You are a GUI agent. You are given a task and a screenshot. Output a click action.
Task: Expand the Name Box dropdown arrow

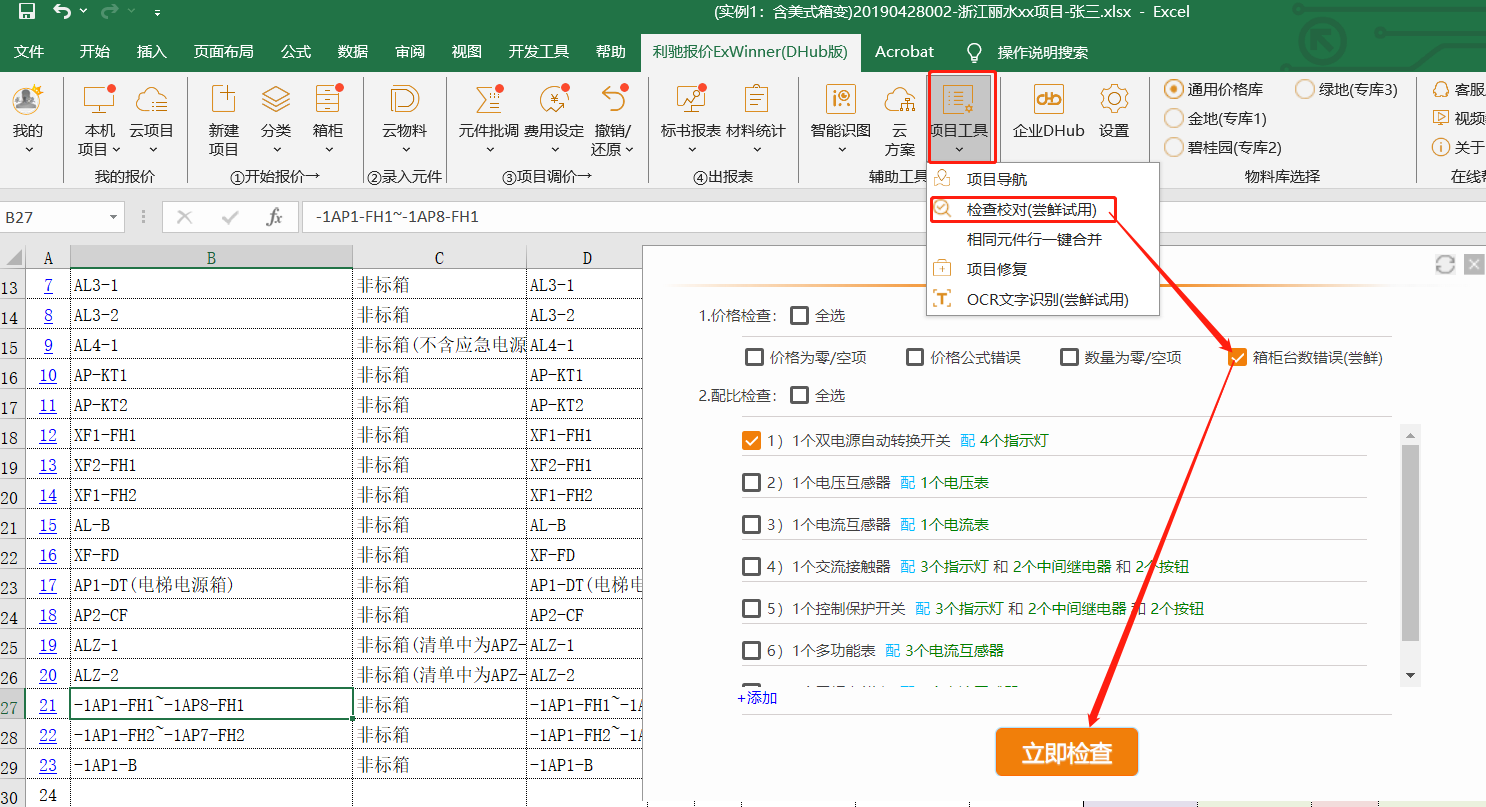113,217
